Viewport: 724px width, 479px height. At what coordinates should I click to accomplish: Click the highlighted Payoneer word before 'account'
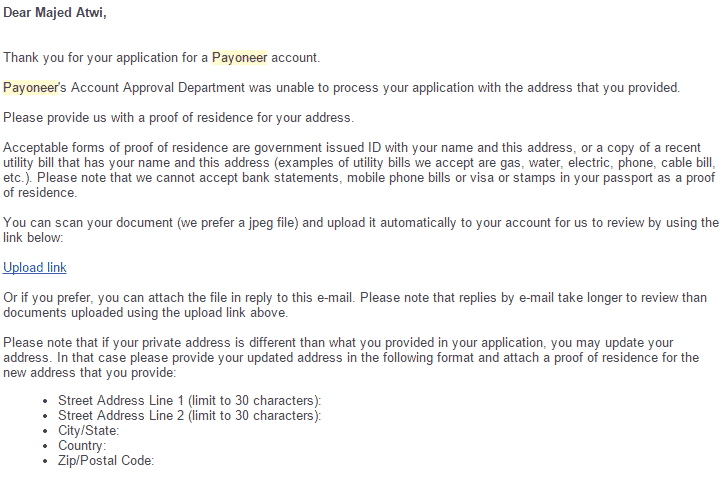tap(239, 58)
